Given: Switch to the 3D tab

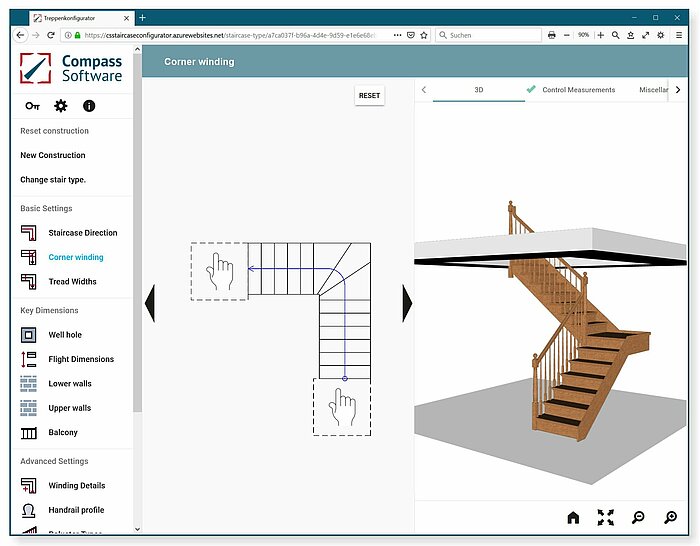Looking at the screenshot, I should pyautogui.click(x=479, y=90).
